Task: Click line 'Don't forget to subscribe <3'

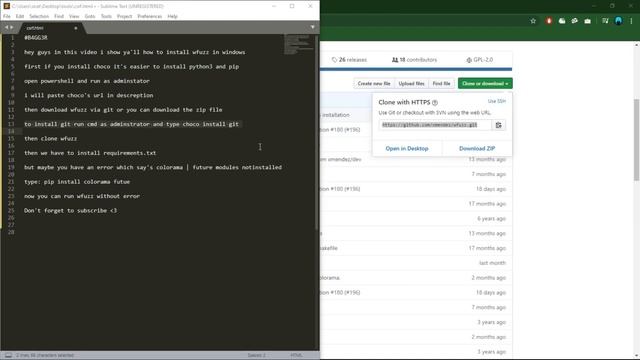Action: (x=70, y=211)
